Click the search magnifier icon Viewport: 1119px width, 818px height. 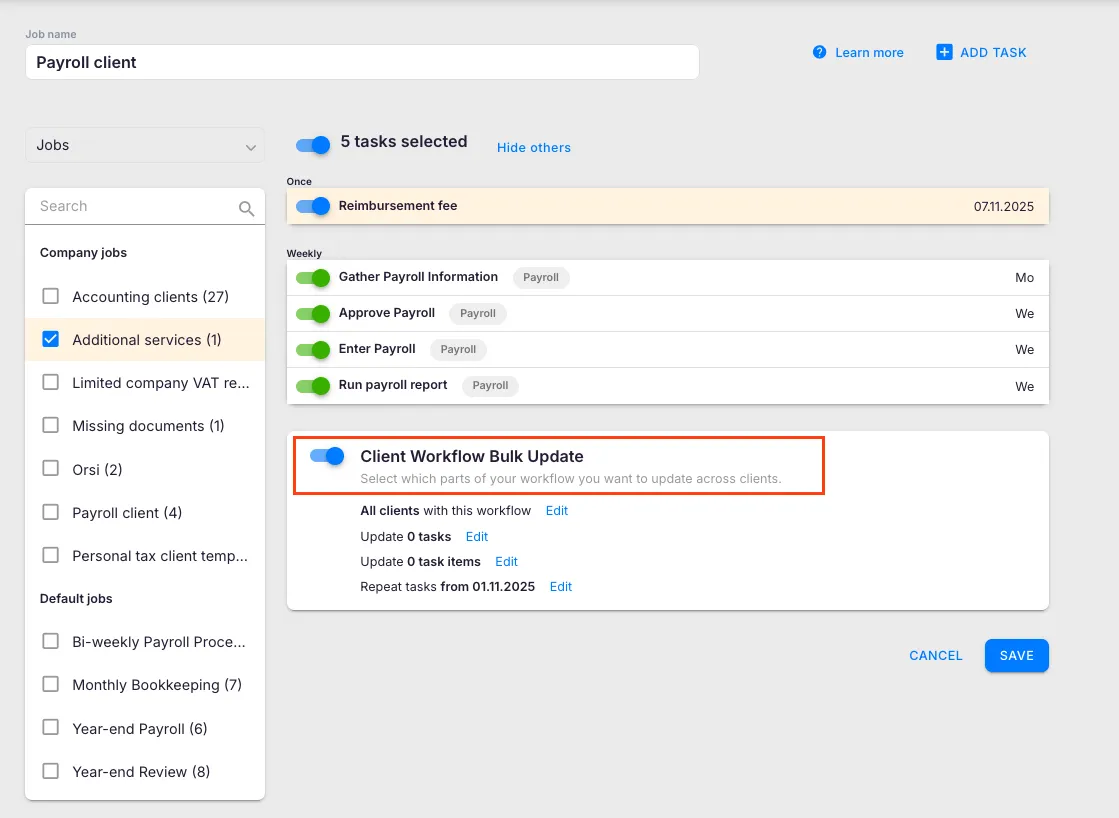(x=246, y=208)
